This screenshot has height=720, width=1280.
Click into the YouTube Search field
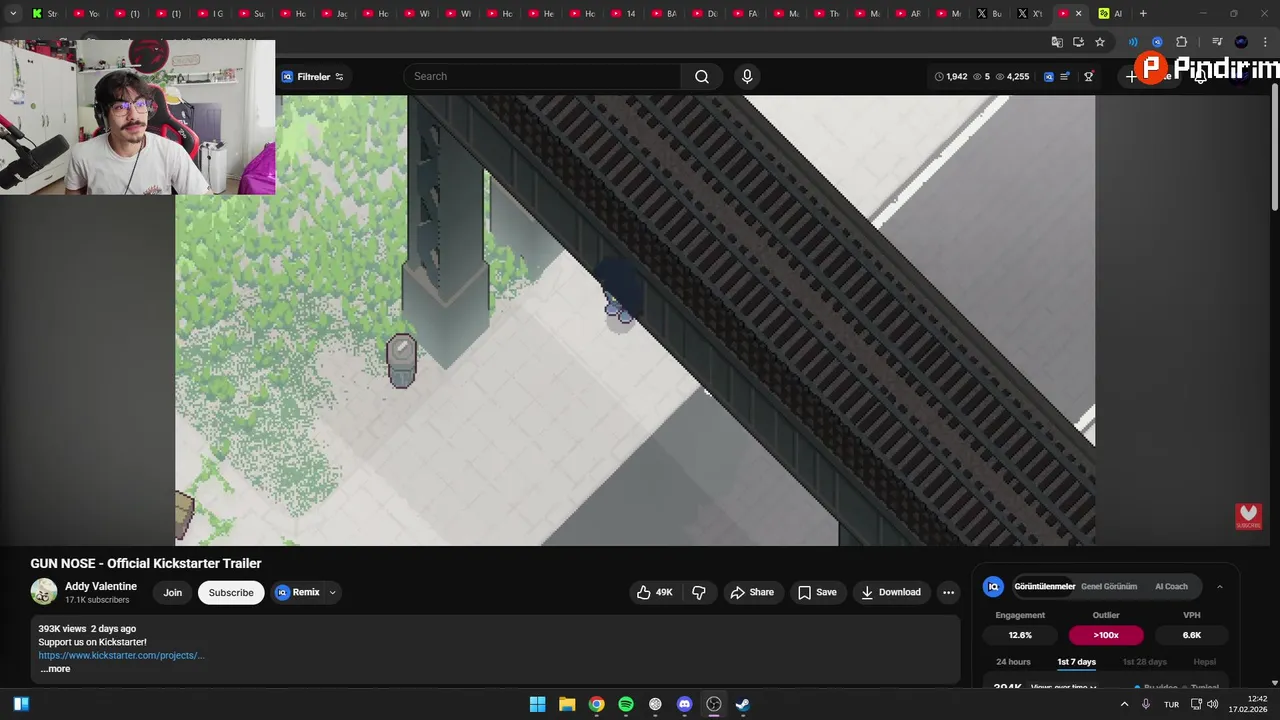543,76
